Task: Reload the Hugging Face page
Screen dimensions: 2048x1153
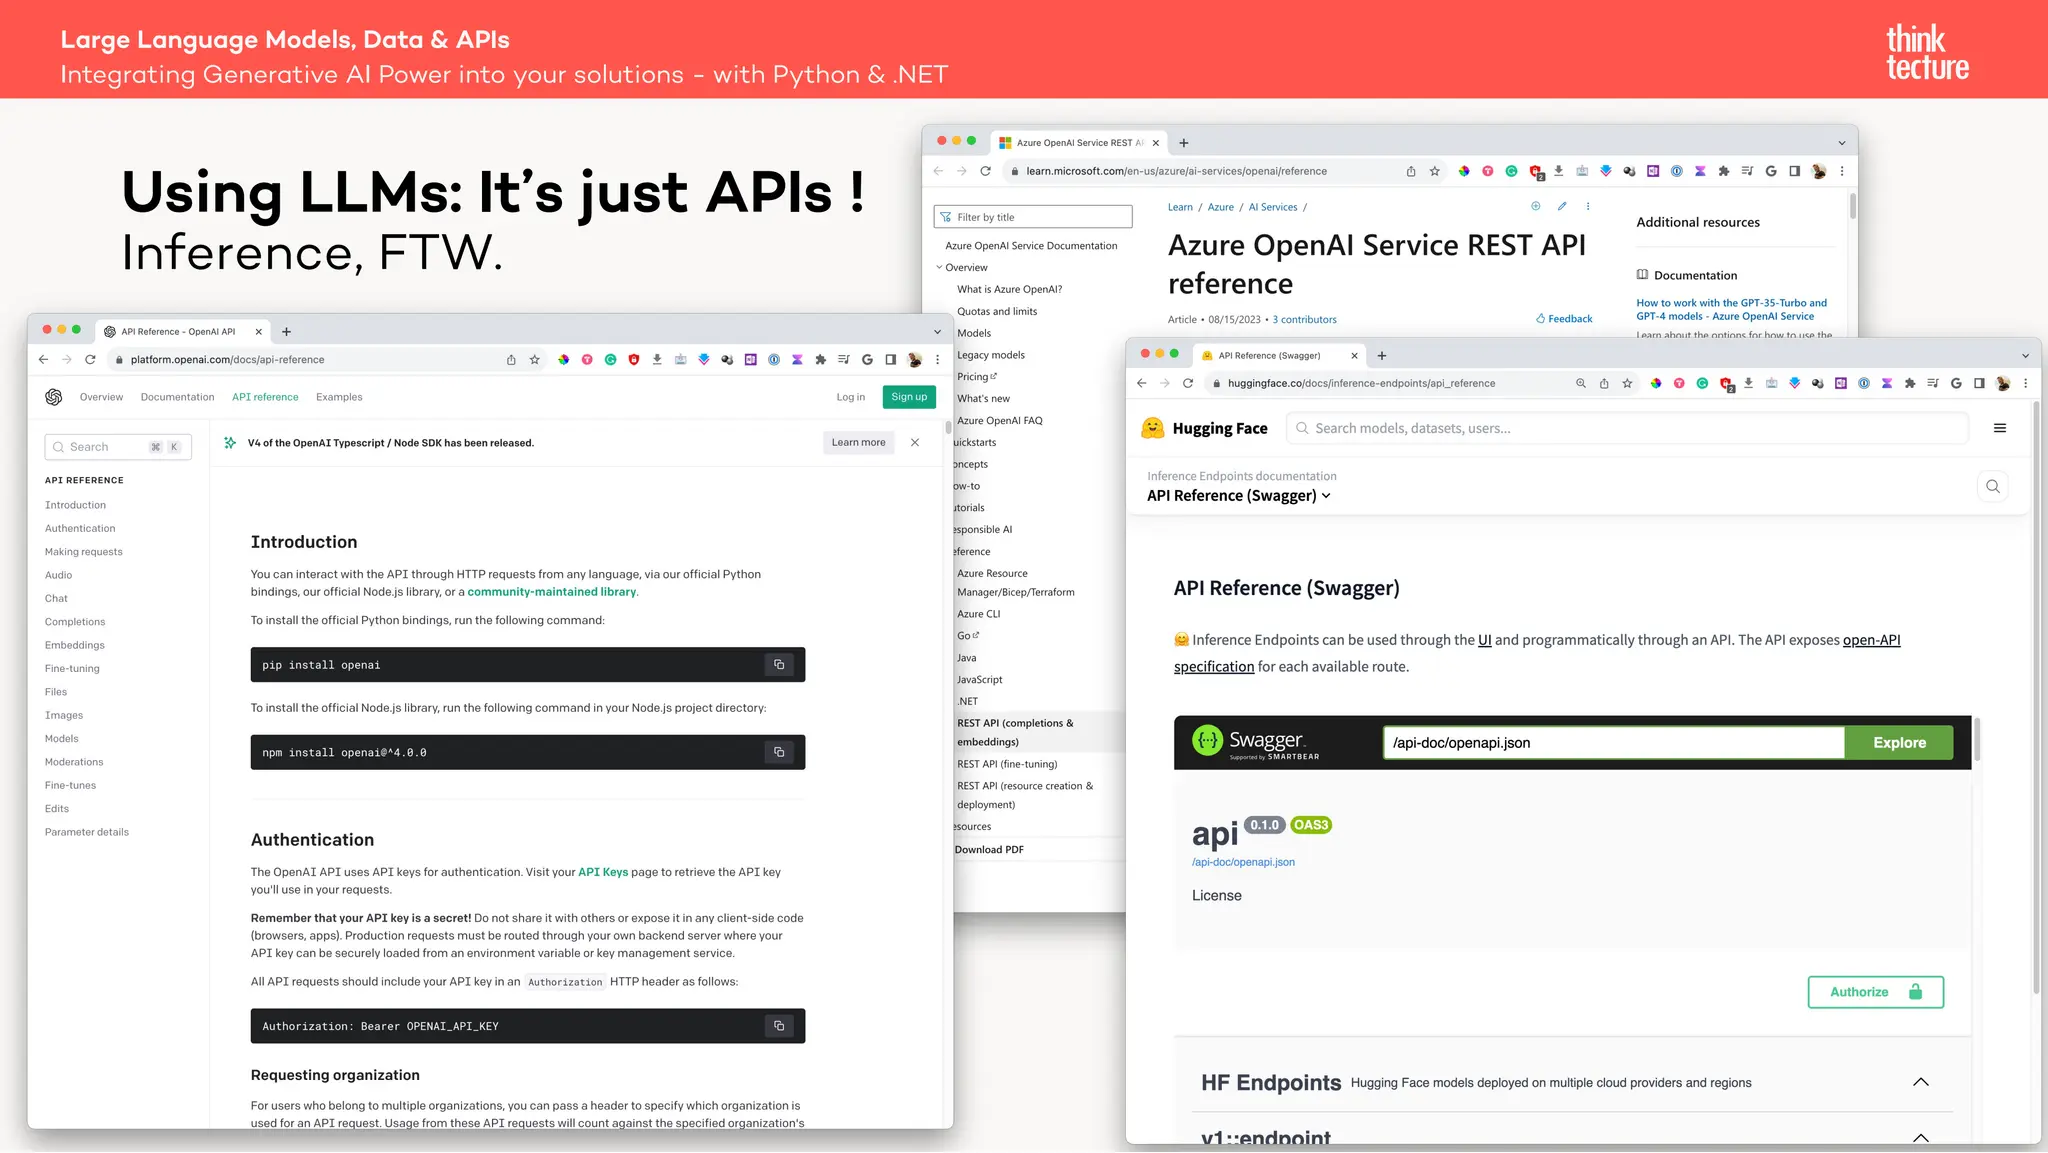Action: (1188, 383)
